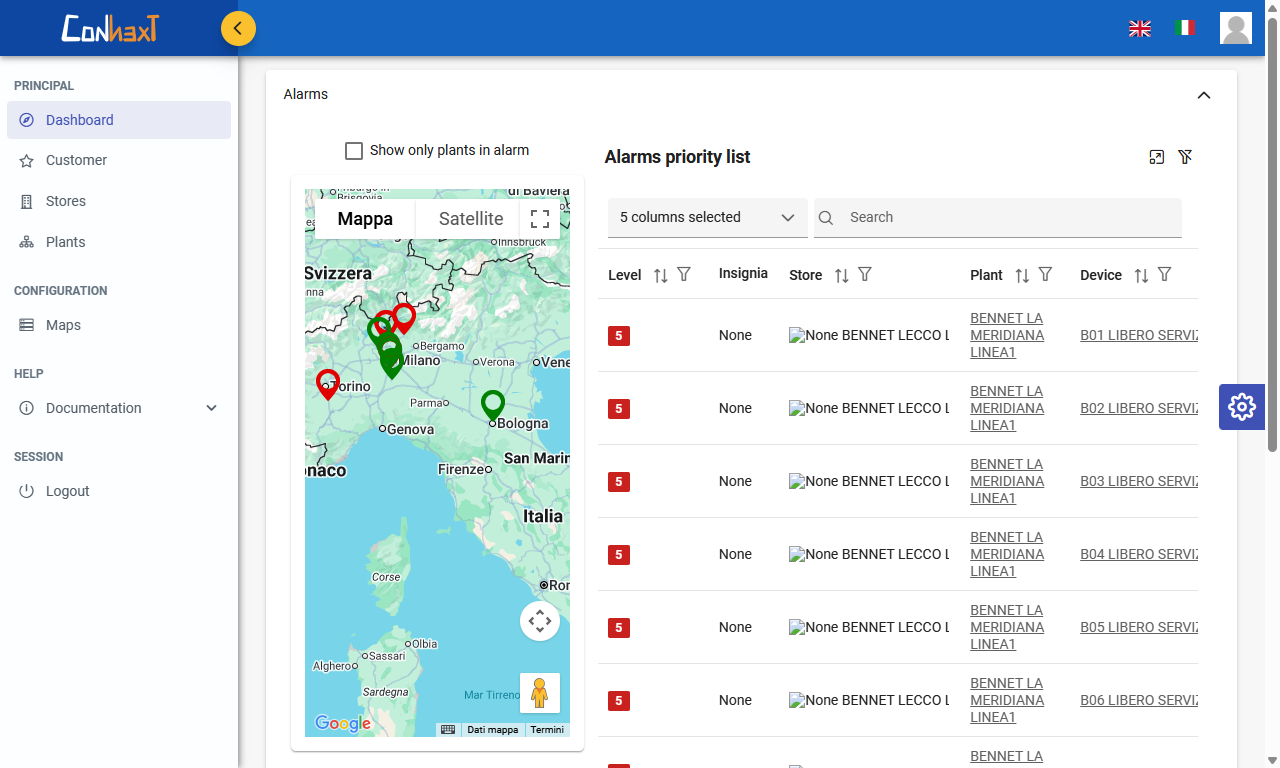Open the settings gear panel
The width and height of the screenshot is (1280, 768).
(x=1241, y=407)
